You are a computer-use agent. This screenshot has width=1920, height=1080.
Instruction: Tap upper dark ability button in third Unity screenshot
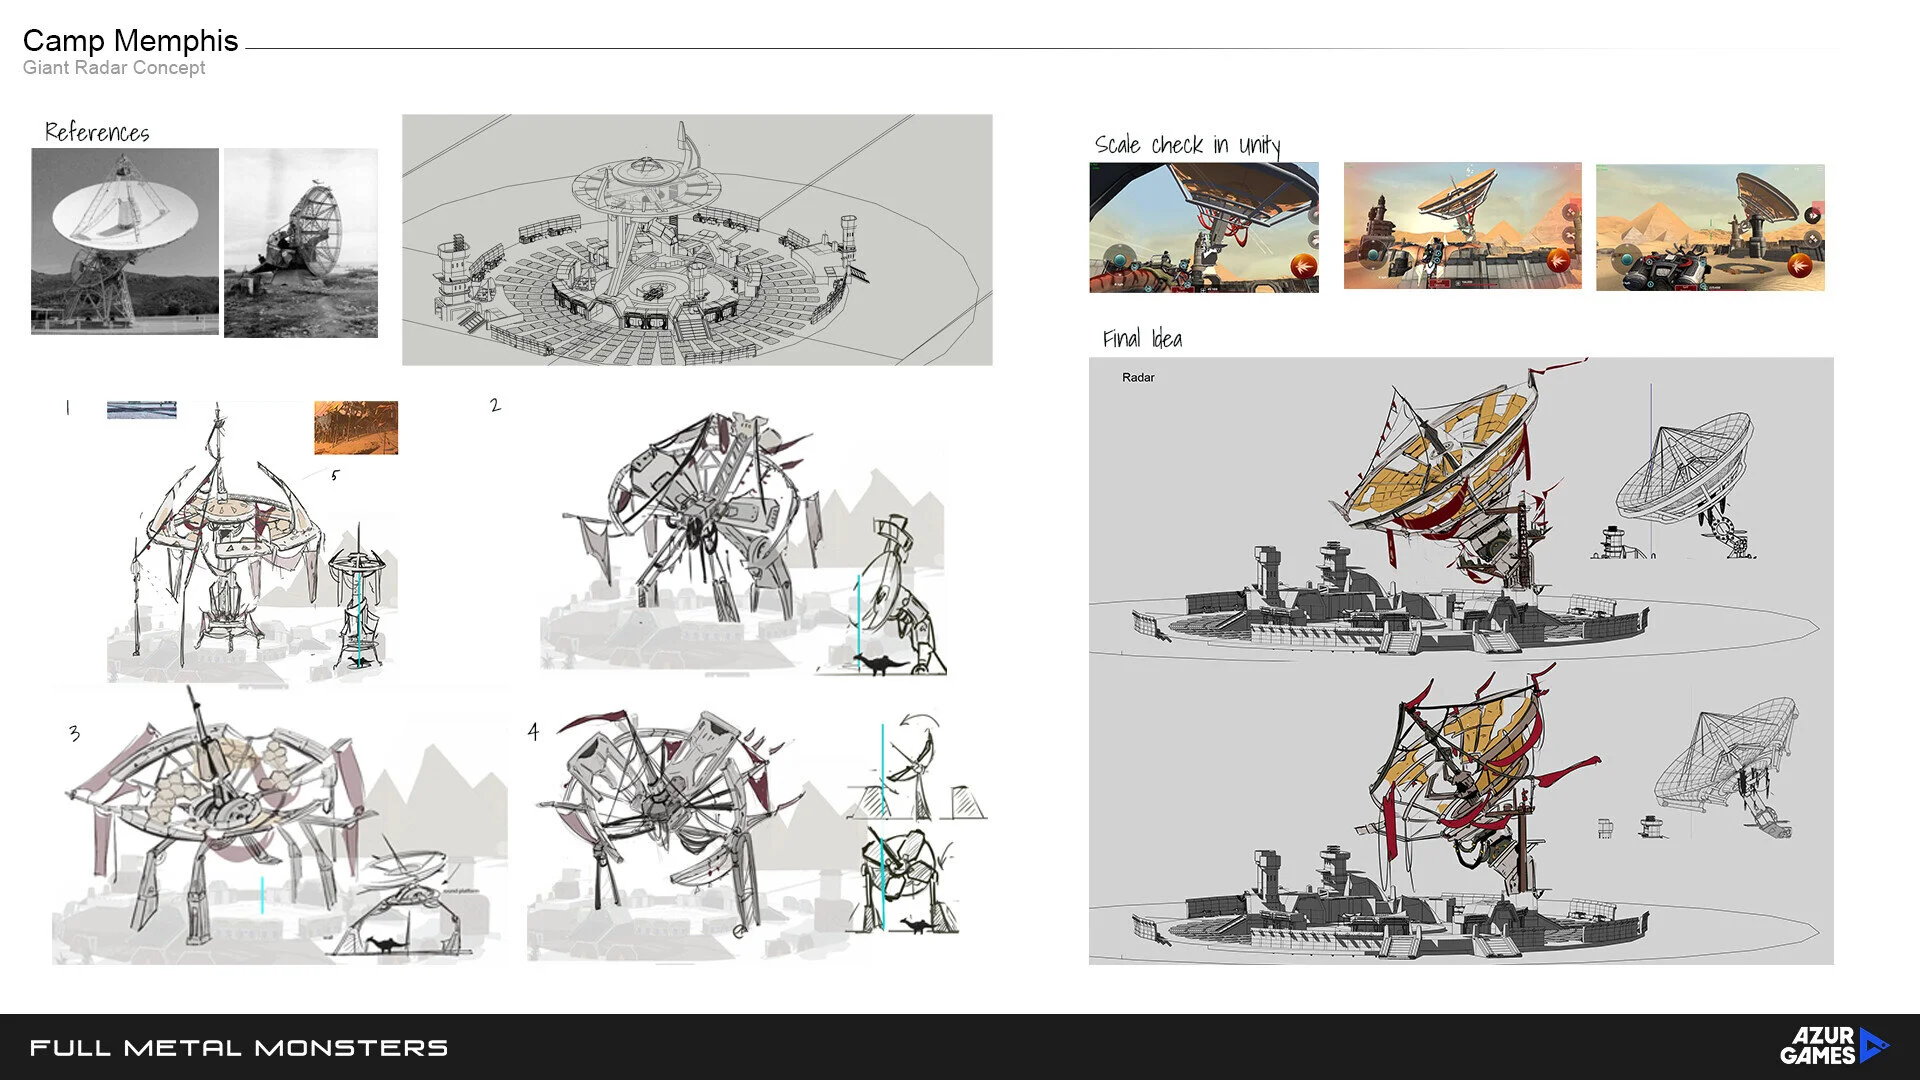[x=1812, y=215]
